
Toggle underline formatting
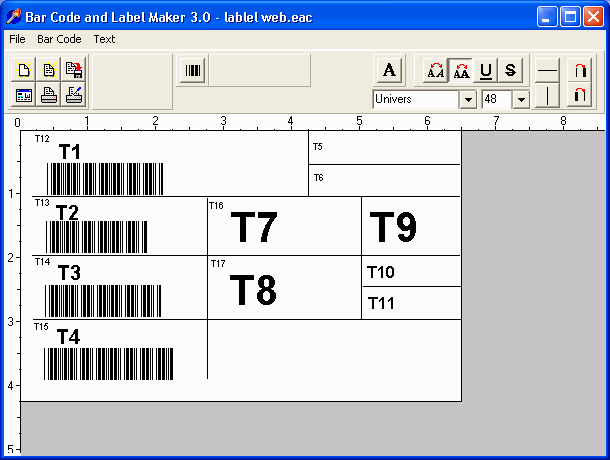pyautogui.click(x=486, y=70)
